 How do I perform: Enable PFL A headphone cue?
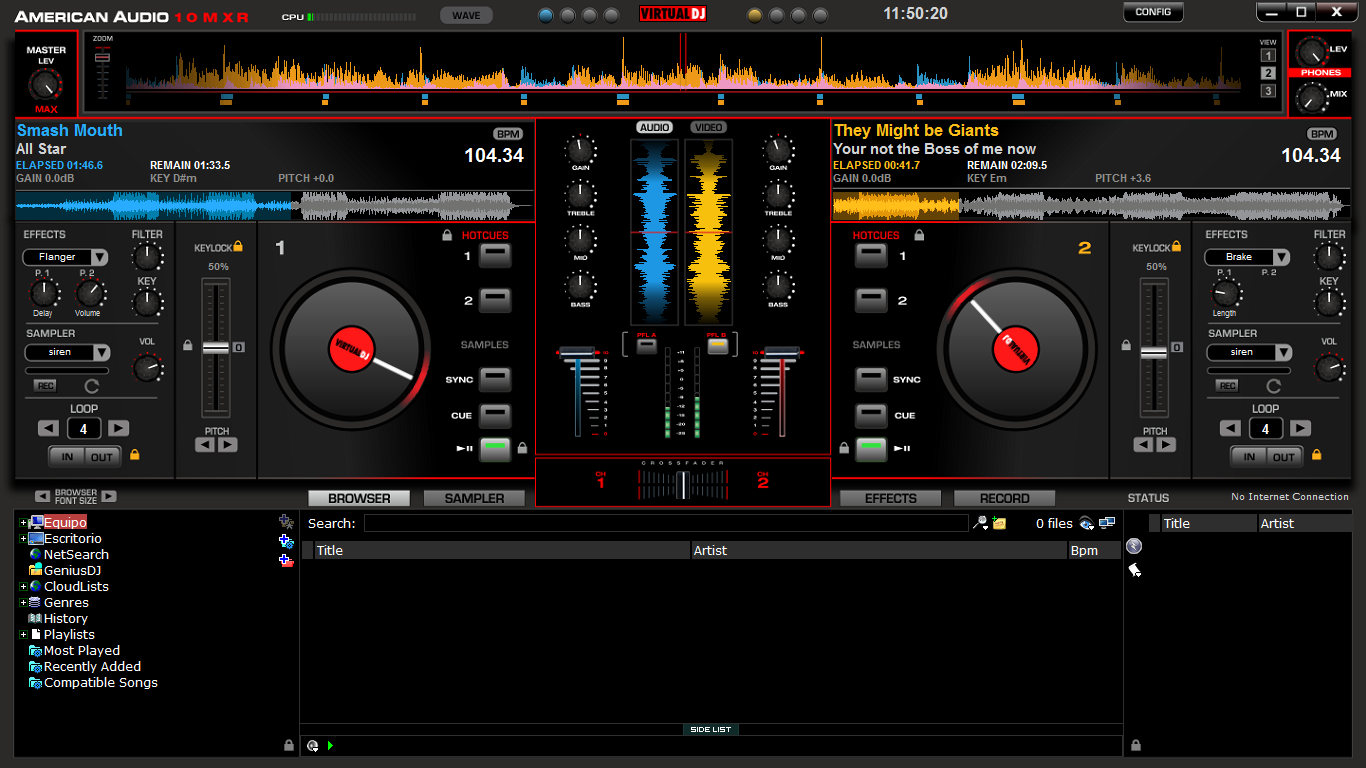coord(647,346)
